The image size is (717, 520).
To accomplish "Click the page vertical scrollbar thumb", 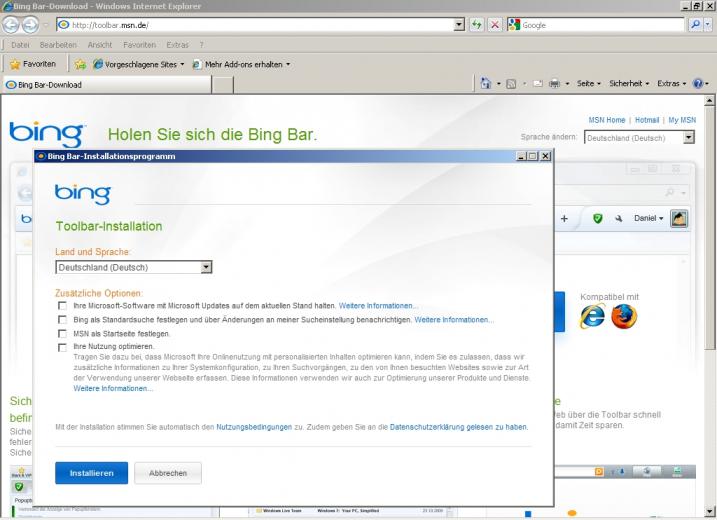I will (x=709, y=227).
